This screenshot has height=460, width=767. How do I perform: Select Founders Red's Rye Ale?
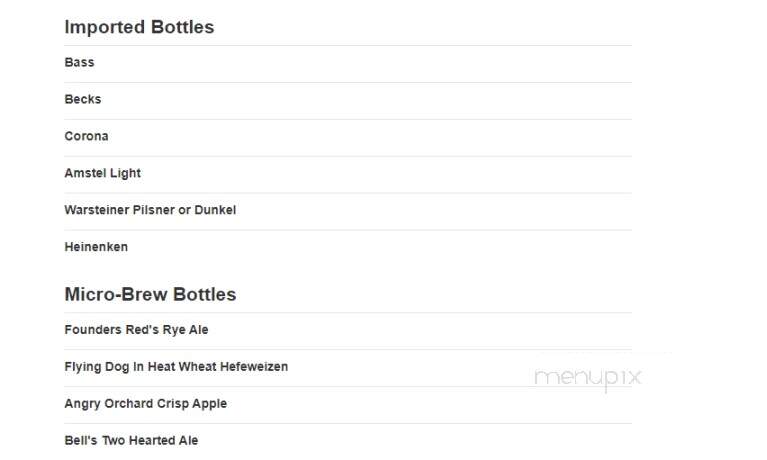136,330
